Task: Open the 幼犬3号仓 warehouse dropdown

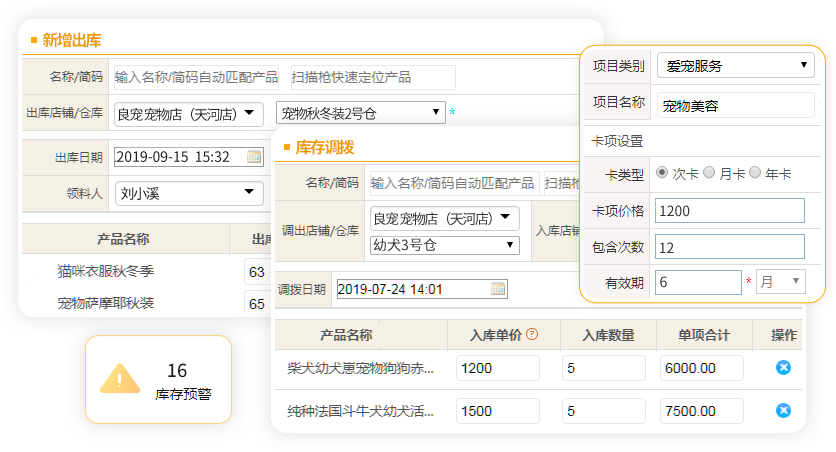Action: click(445, 244)
